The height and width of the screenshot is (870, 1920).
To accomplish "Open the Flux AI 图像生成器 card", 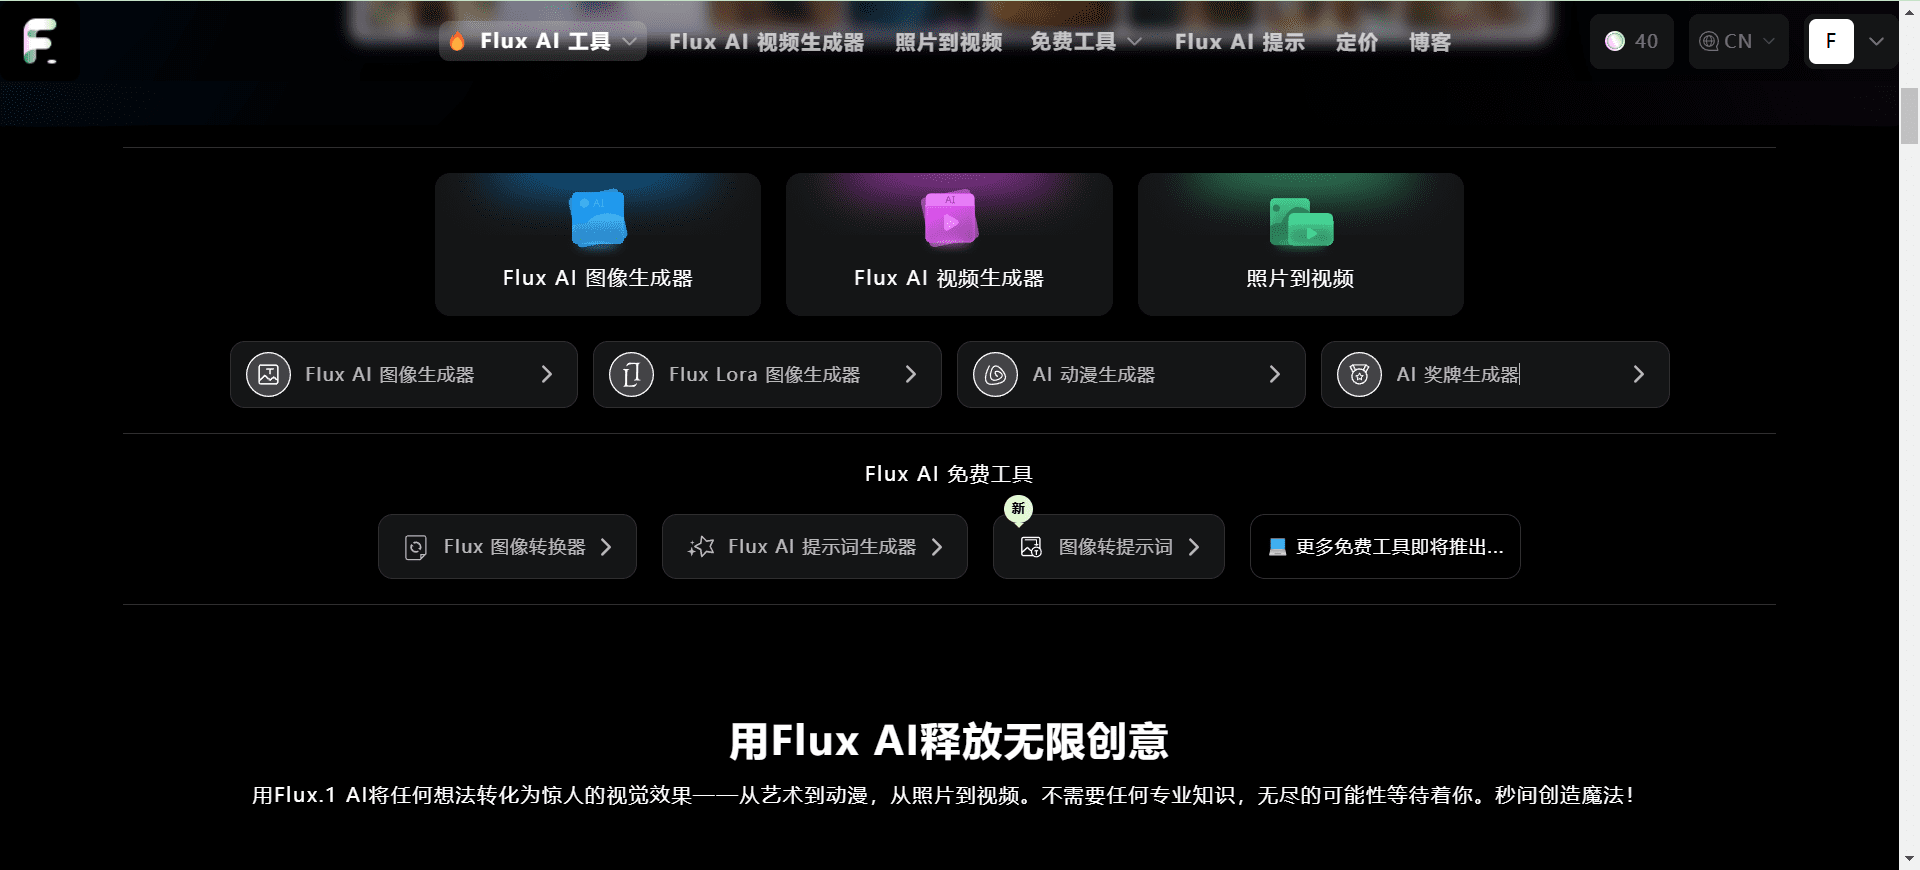I will tap(598, 244).
